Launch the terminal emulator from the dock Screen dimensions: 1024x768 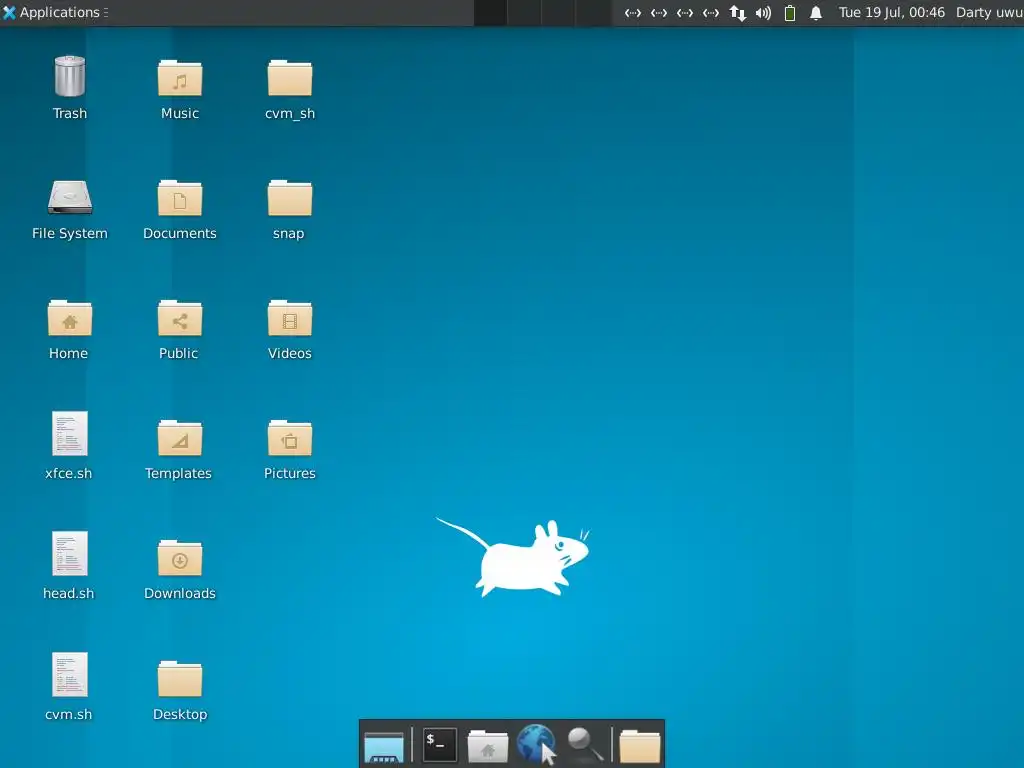440,745
